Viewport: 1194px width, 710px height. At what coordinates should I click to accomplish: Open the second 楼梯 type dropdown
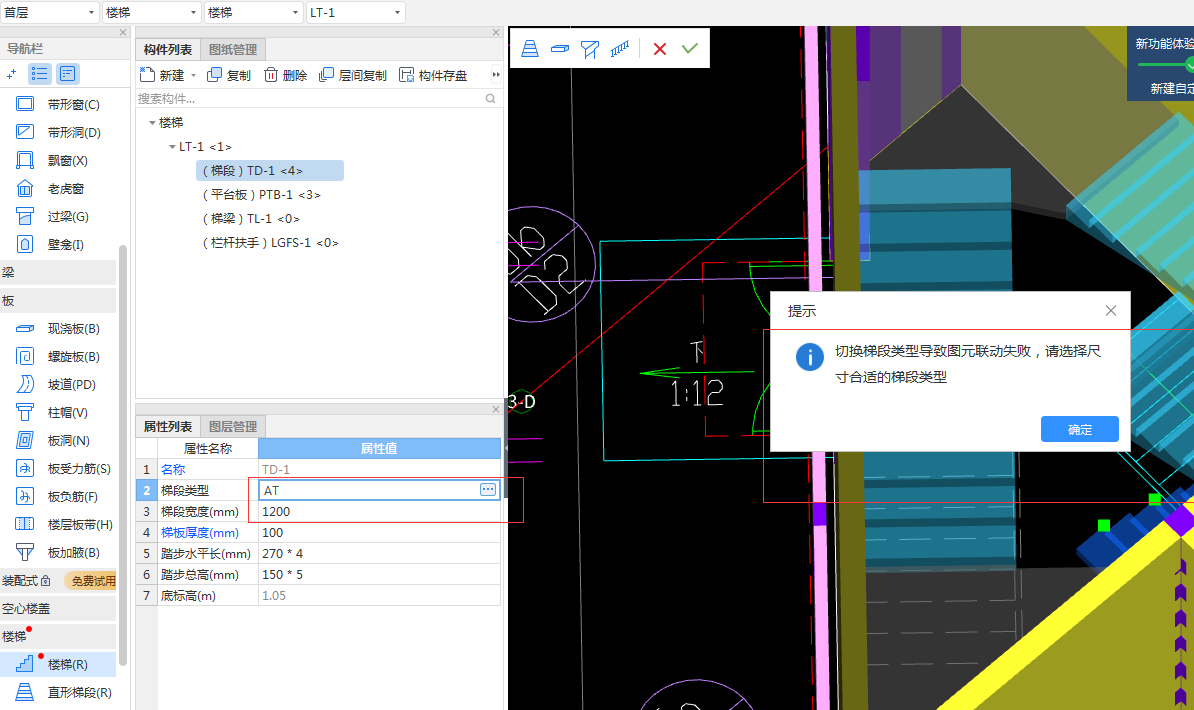[254, 13]
